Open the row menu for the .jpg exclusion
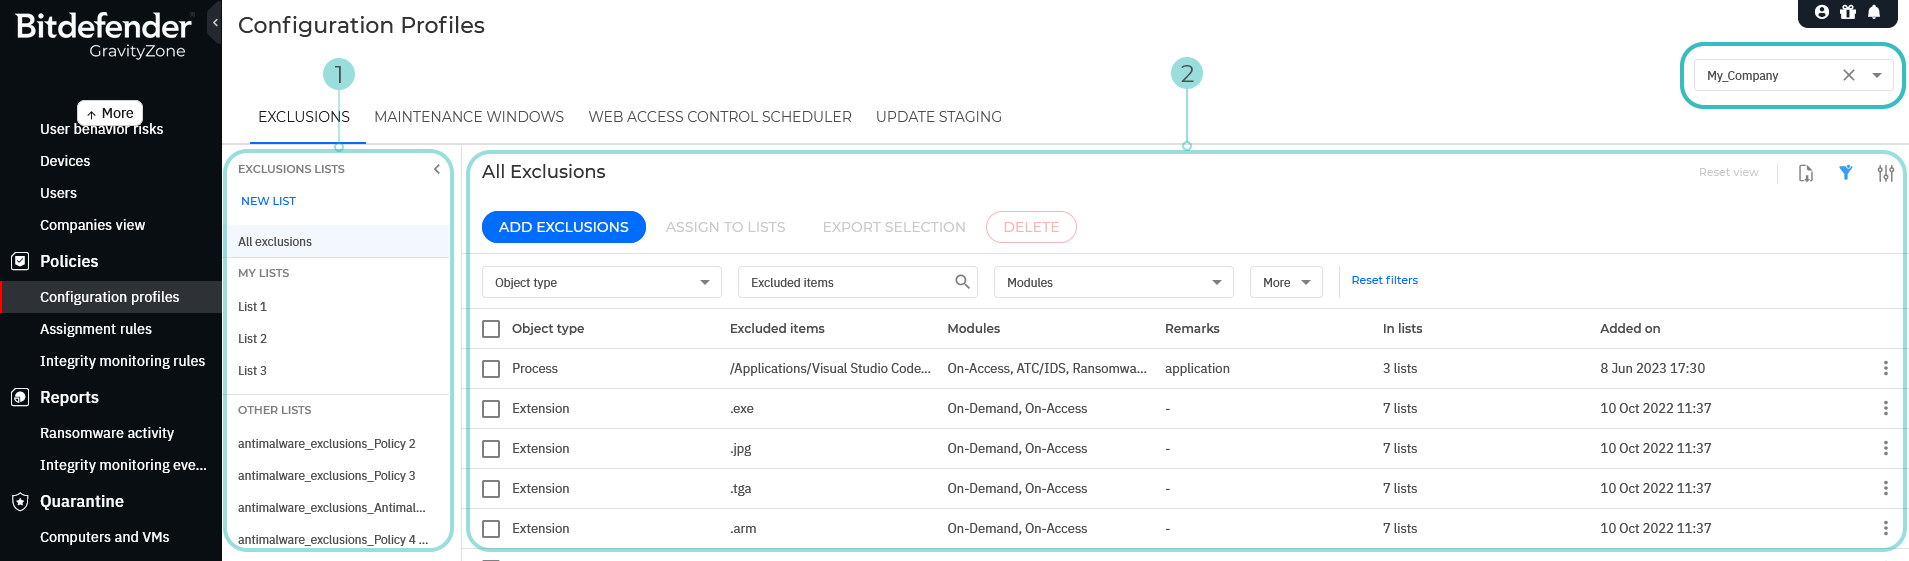 click(x=1886, y=448)
